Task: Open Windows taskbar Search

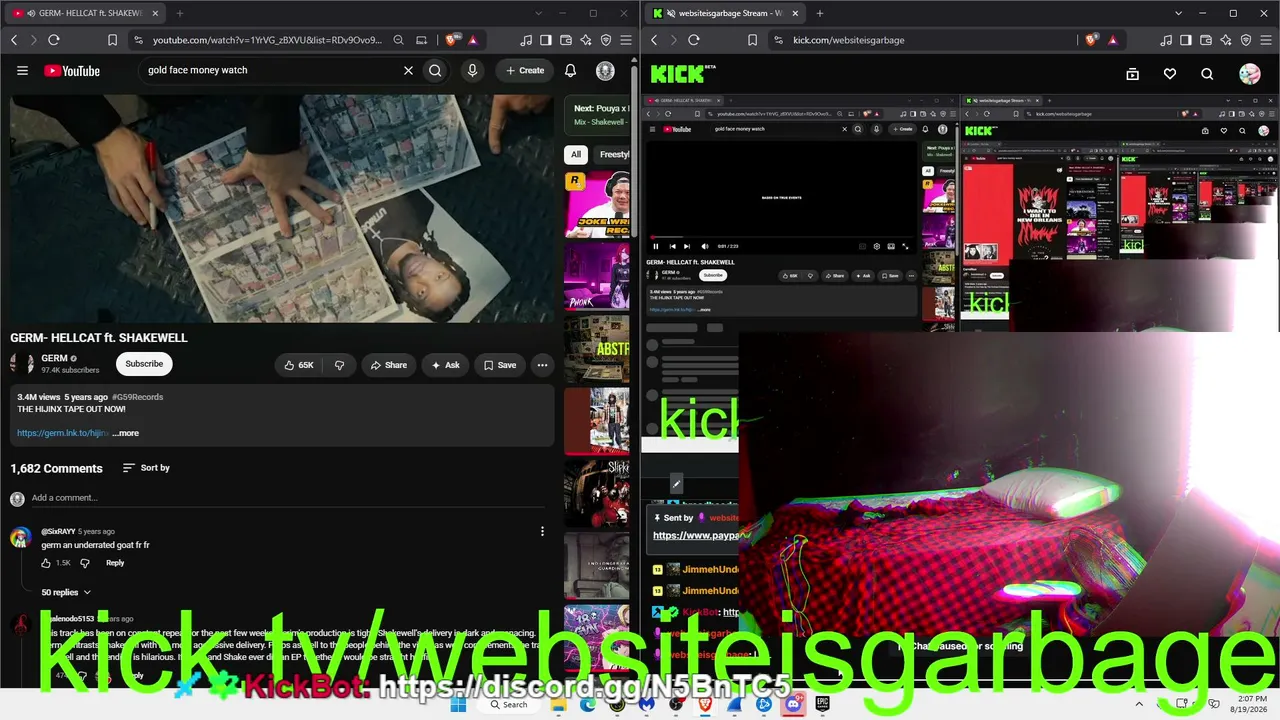Action: click(509, 704)
